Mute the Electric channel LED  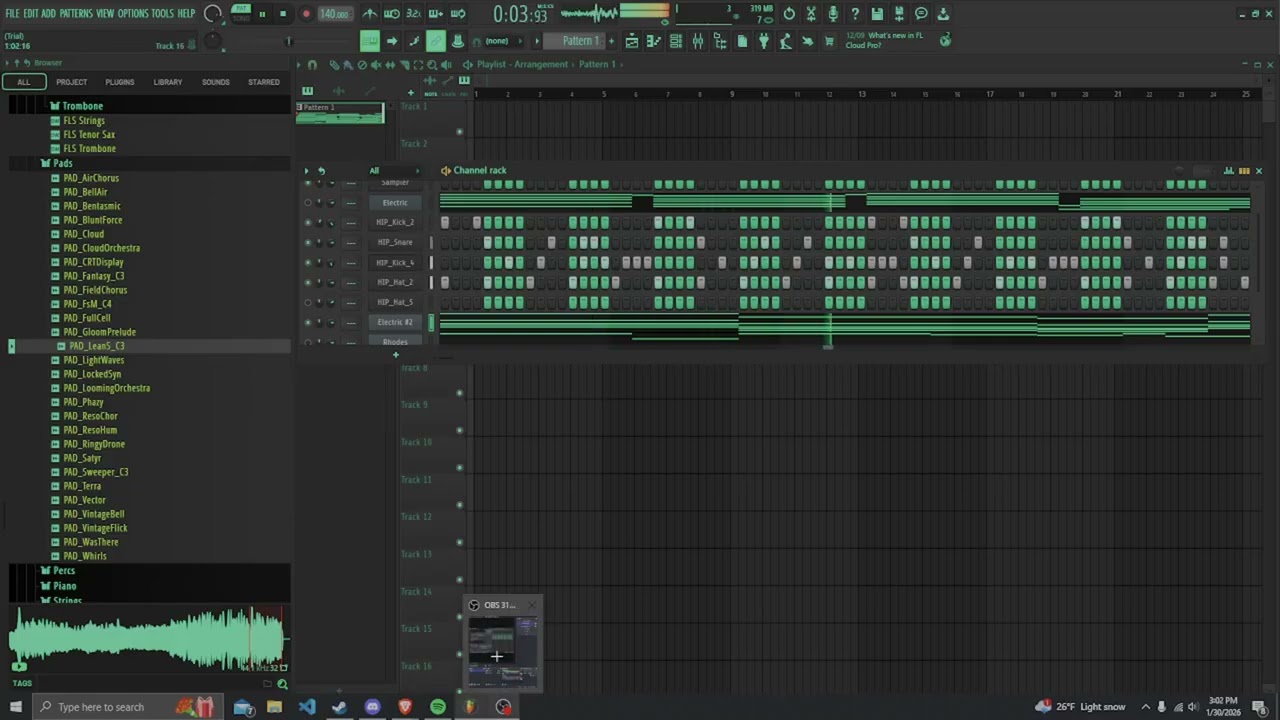(x=308, y=202)
